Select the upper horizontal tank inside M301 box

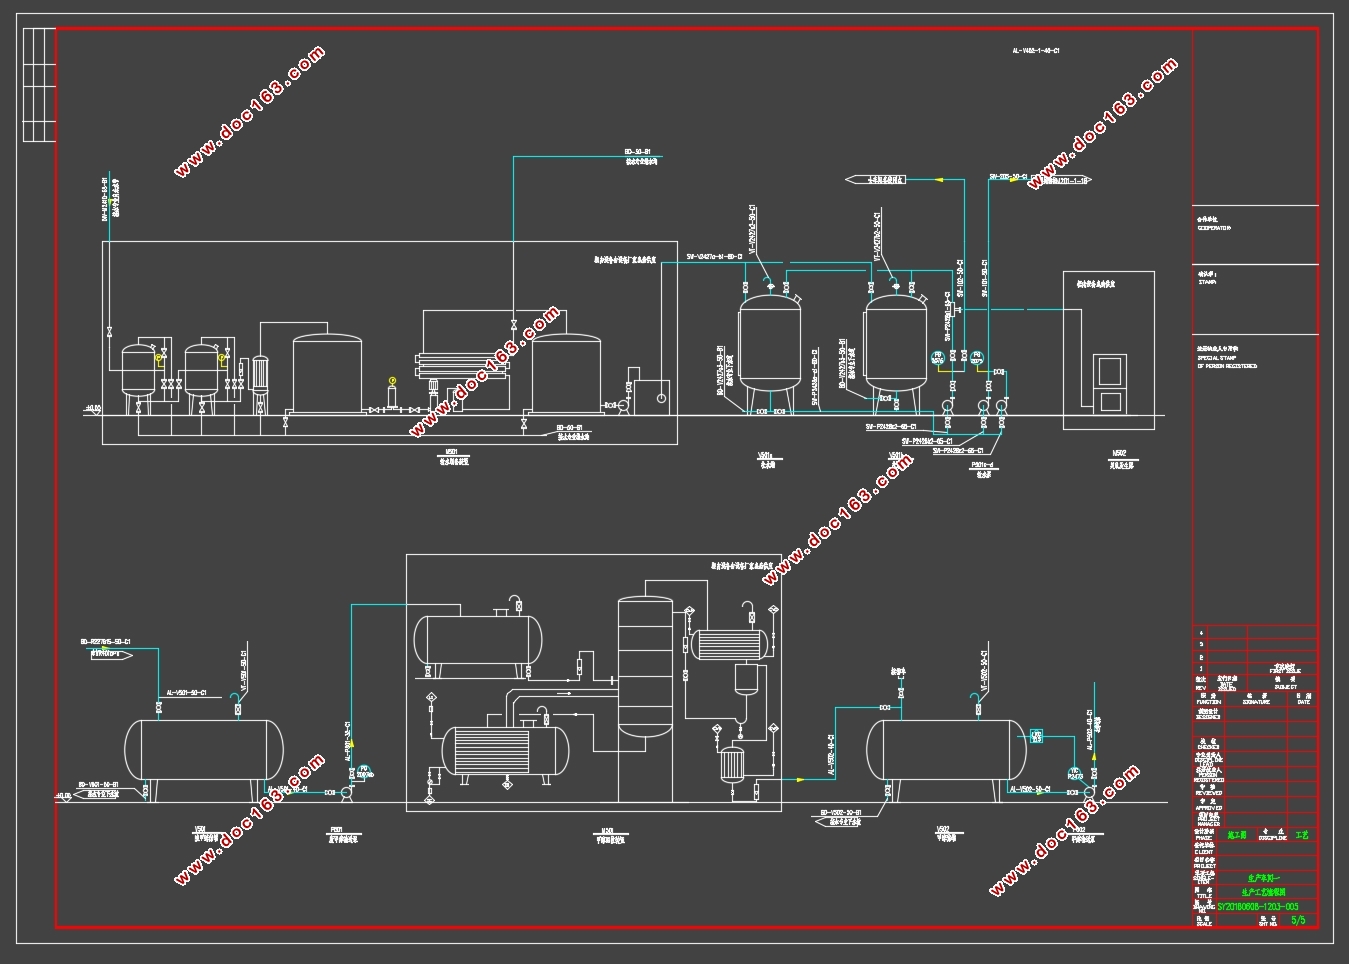click(x=478, y=639)
